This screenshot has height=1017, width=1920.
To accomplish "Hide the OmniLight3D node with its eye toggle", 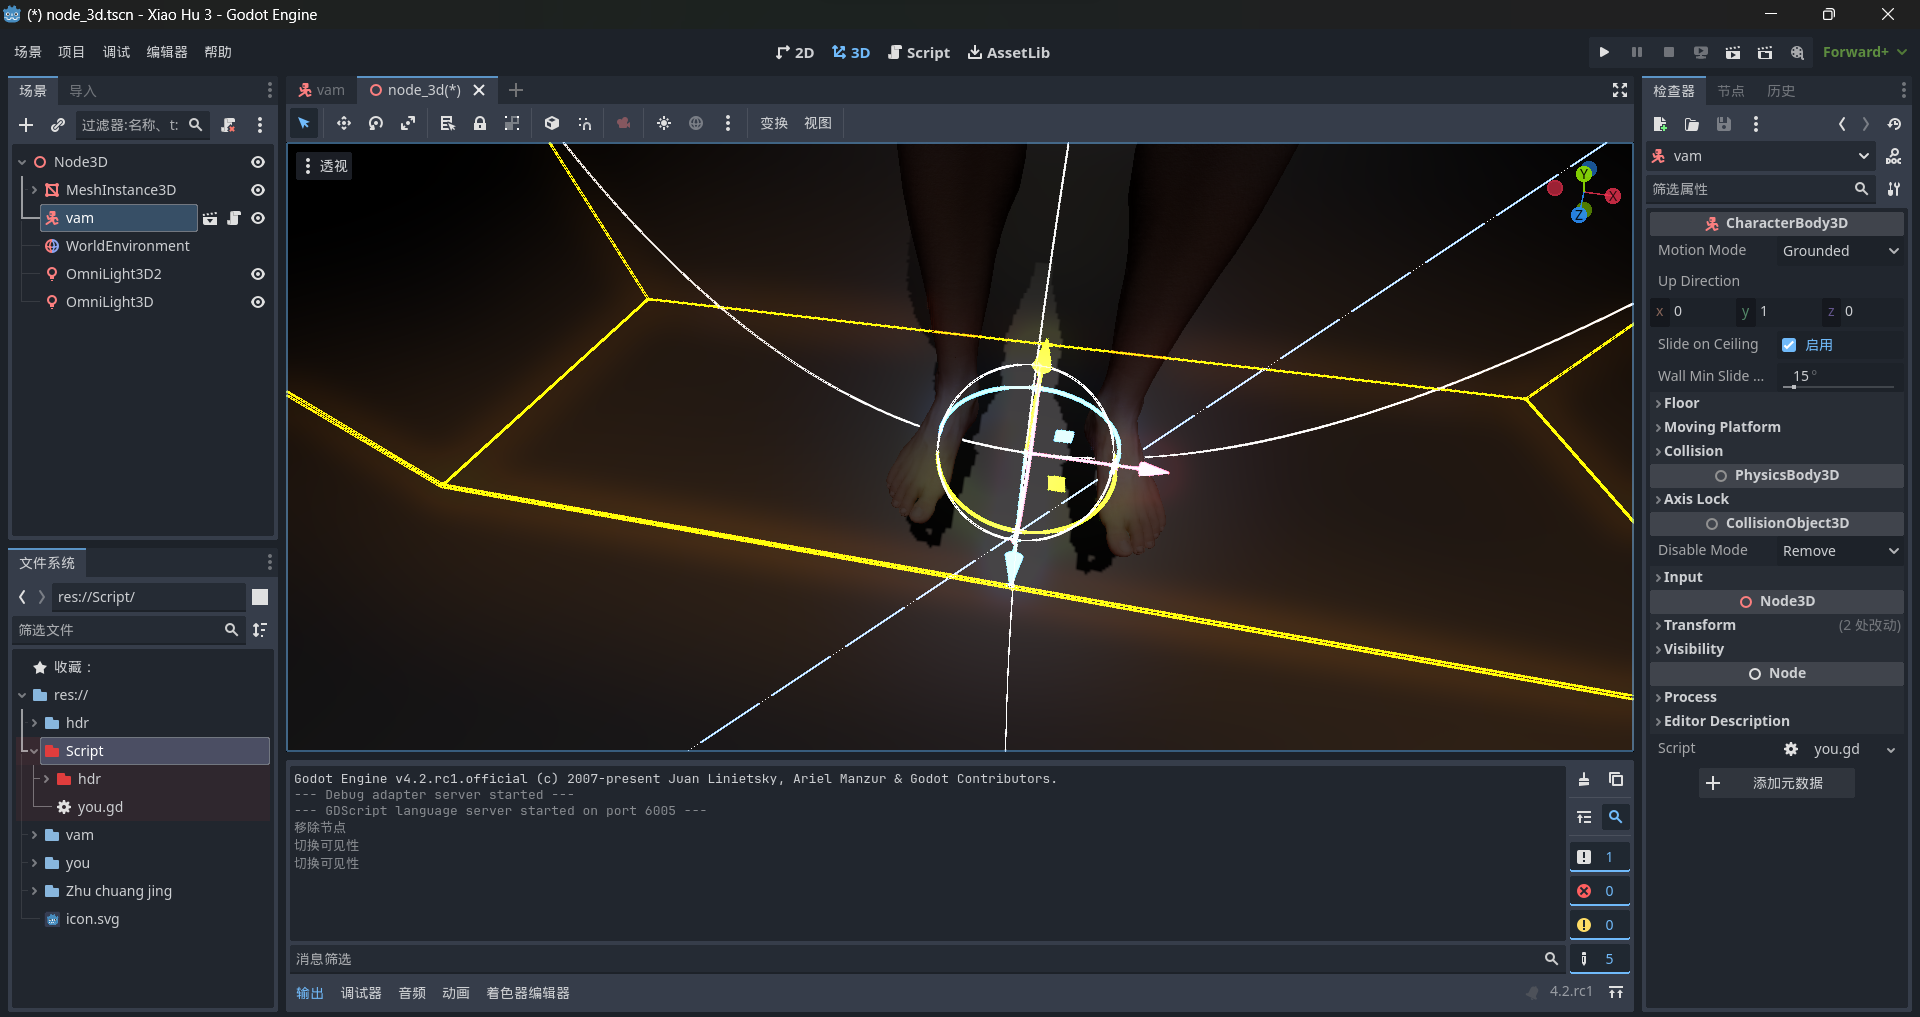I will click(257, 301).
